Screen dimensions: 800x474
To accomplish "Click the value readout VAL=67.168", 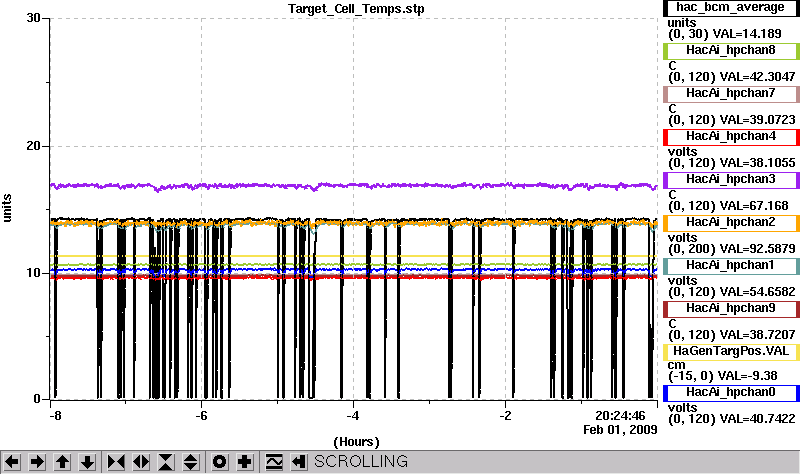I will point(754,206).
